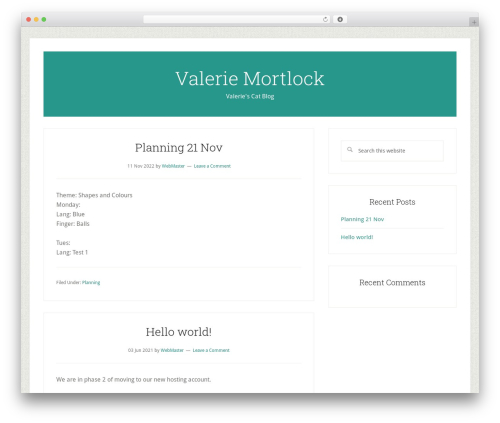The image size is (500, 423).
Task: Click the Lang: Test 1 line
Action: pos(72,252)
